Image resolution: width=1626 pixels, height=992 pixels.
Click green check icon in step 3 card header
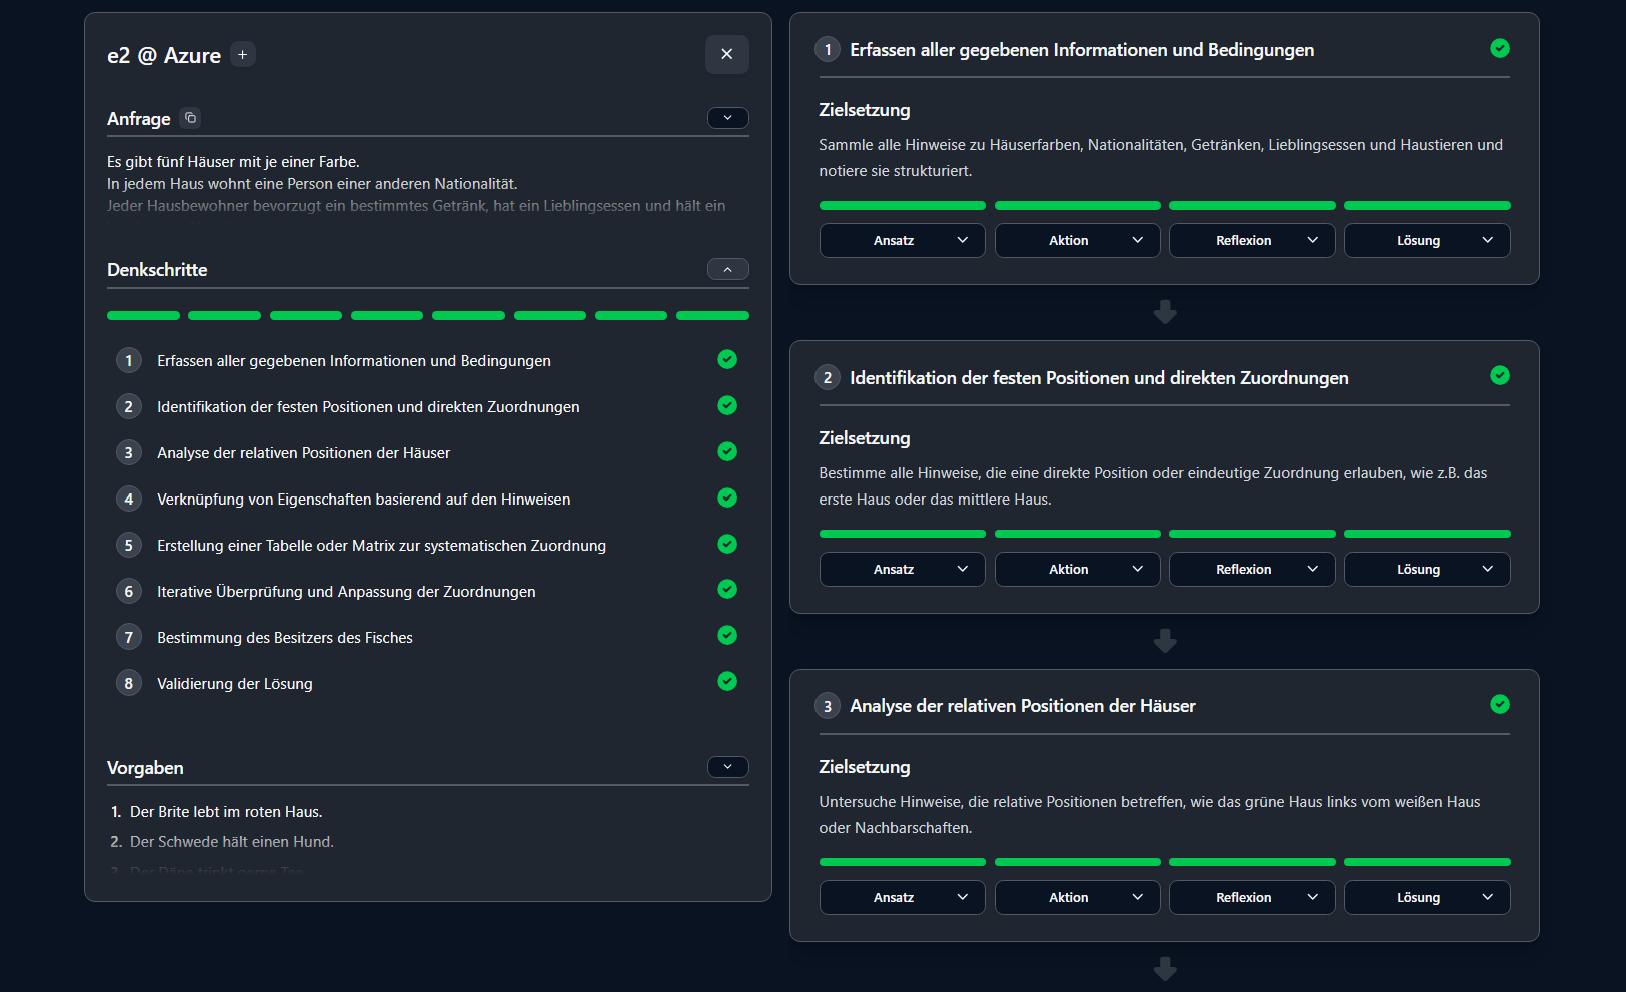point(1499,704)
